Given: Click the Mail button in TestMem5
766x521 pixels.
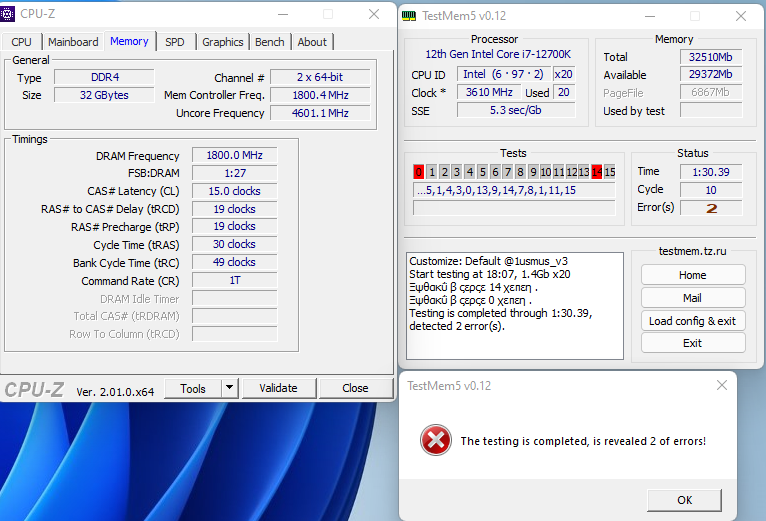Looking at the screenshot, I should 693,298.
